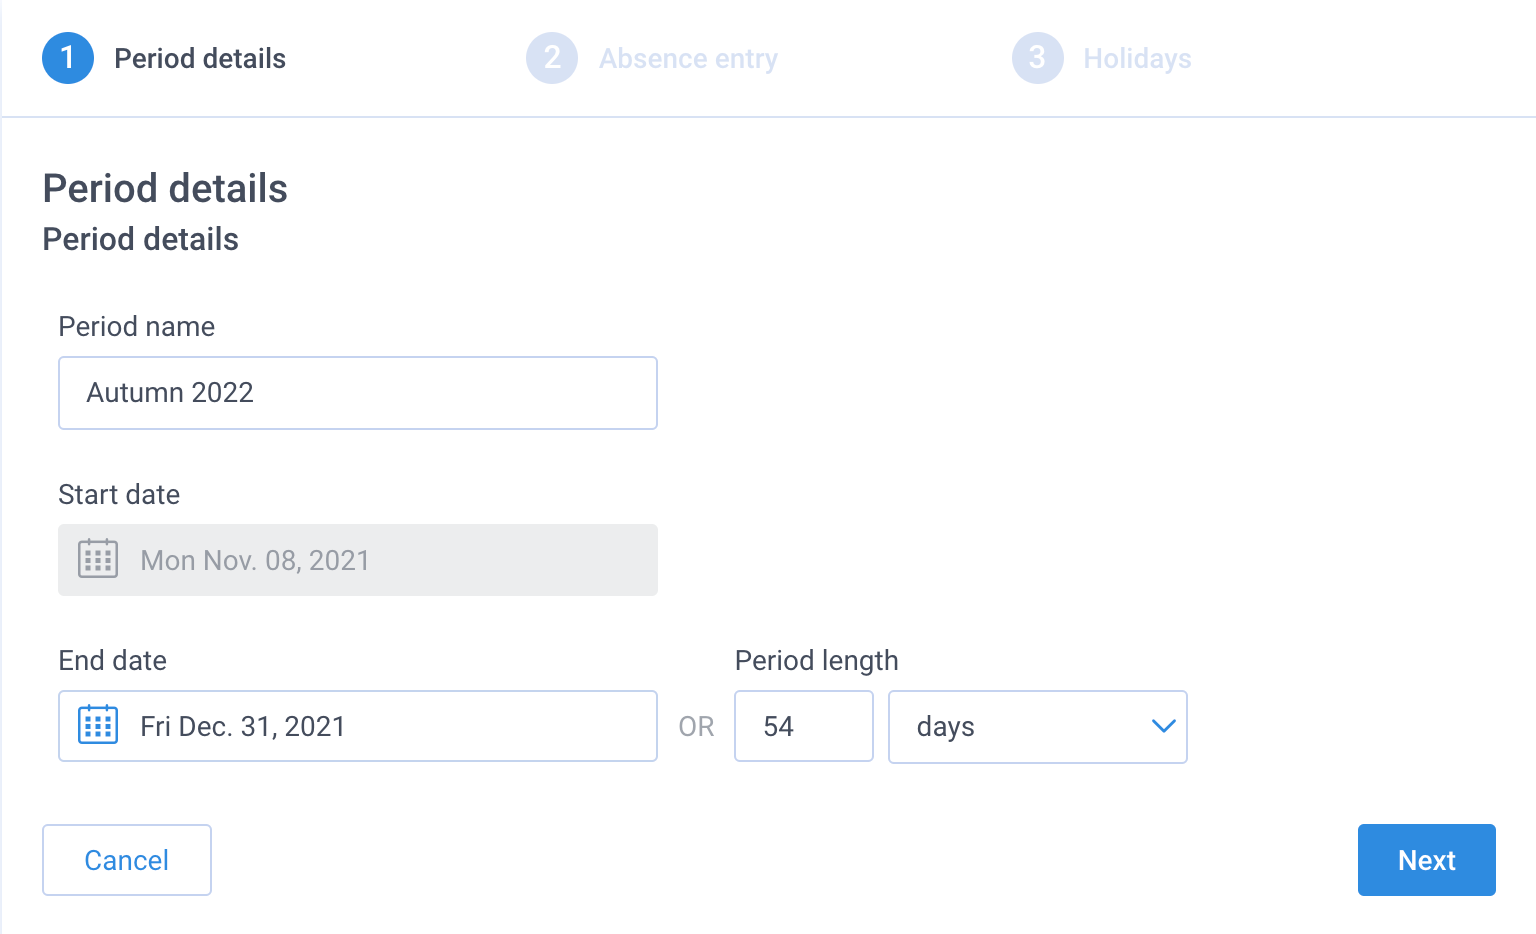Click the Period length number field '54'
This screenshot has height=934, width=1536.
click(x=804, y=726)
